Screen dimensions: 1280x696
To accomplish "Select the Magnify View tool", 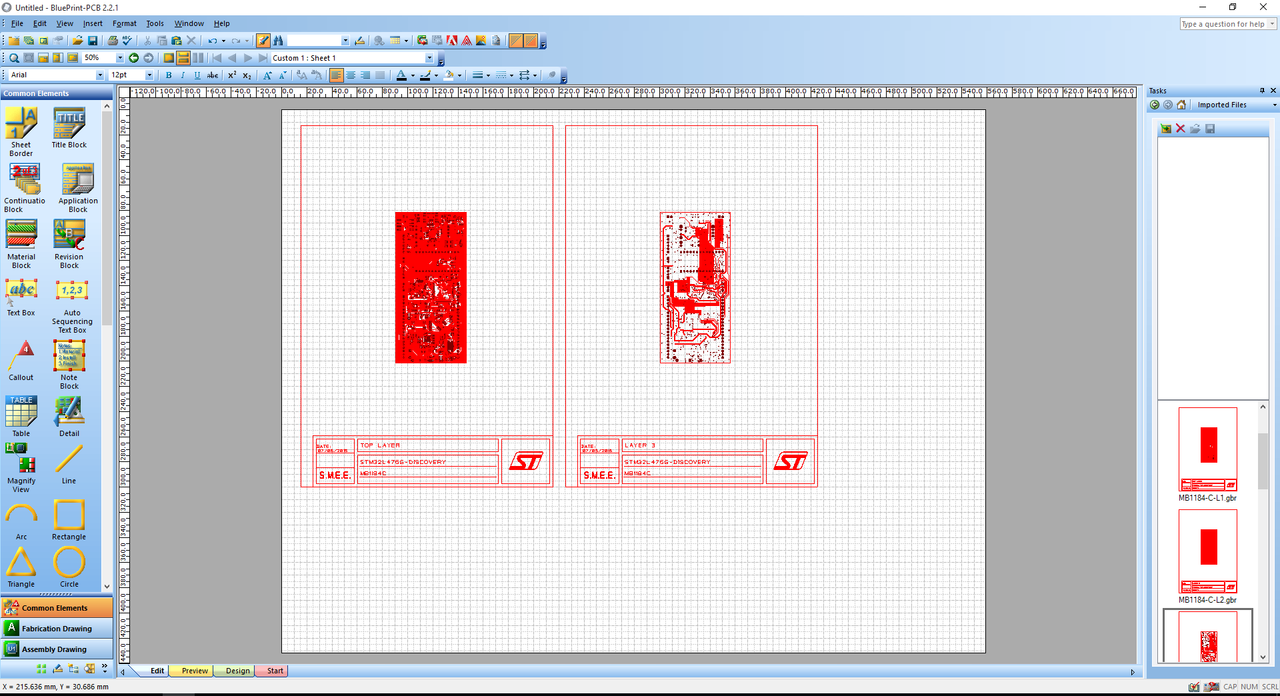I will click(x=21, y=468).
